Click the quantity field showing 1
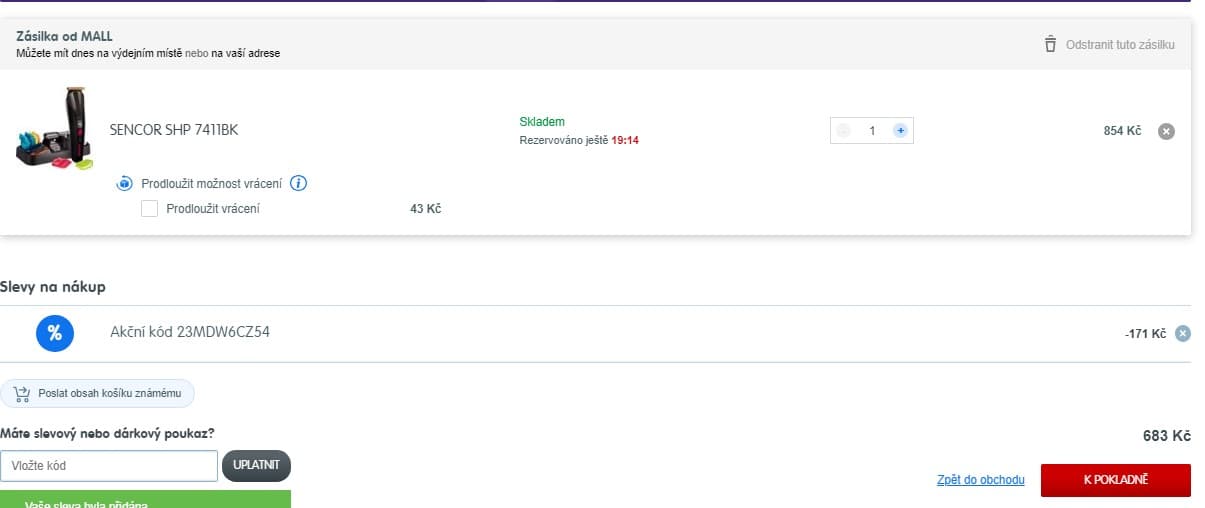The height and width of the screenshot is (508, 1205). point(872,131)
